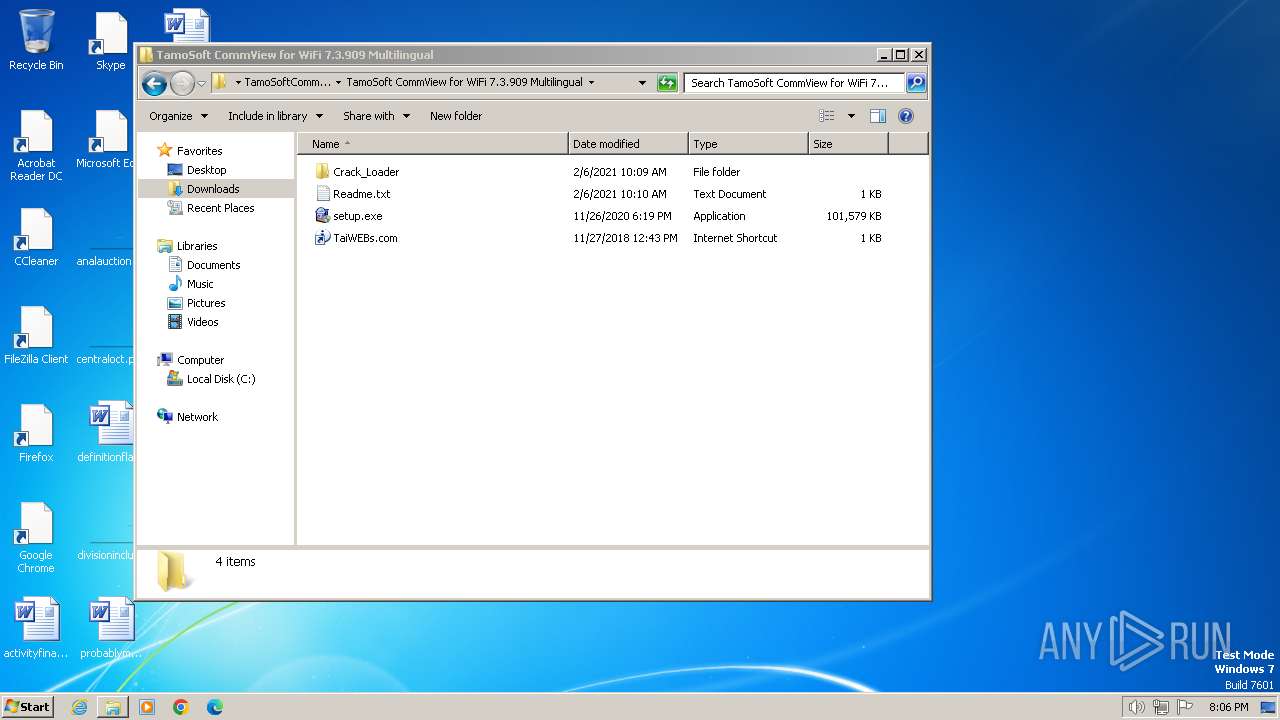This screenshot has width=1280, height=720.
Task: Click Computer in the navigation pane
Action: (x=200, y=360)
